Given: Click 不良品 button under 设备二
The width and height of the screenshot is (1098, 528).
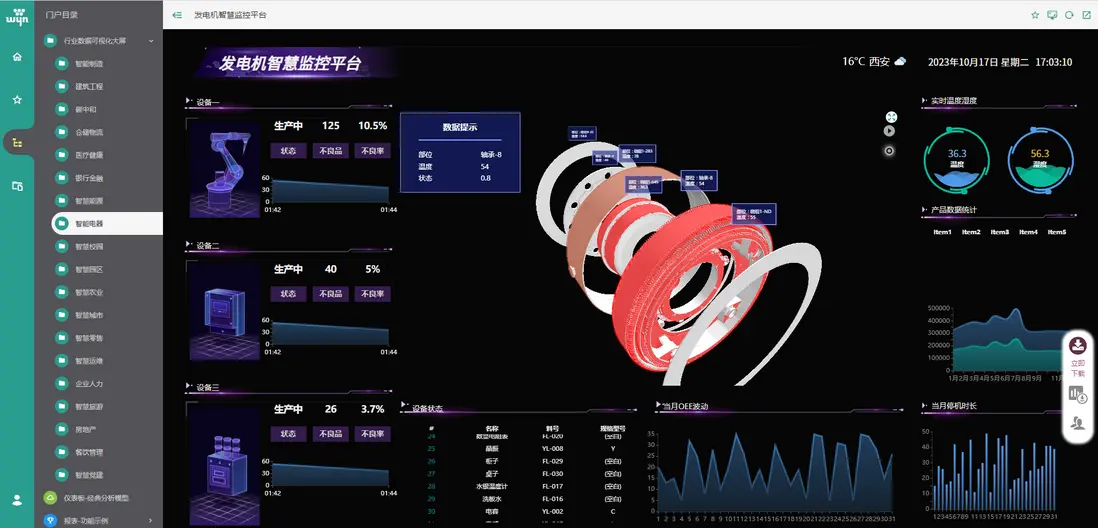Looking at the screenshot, I should (x=331, y=294).
